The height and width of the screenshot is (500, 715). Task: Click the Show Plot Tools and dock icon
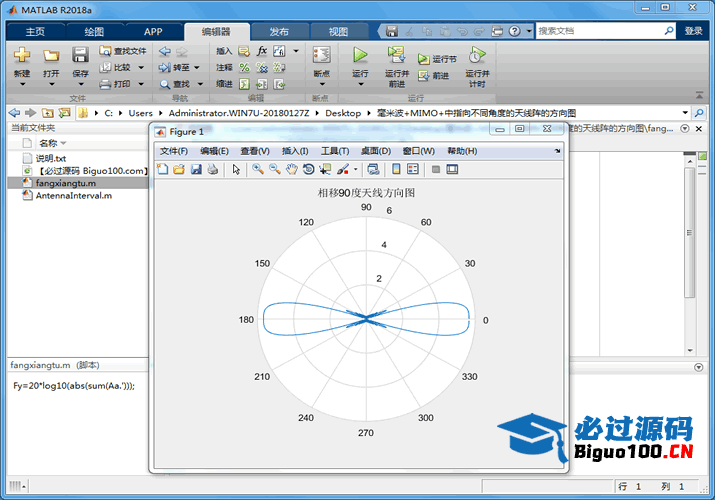point(452,169)
